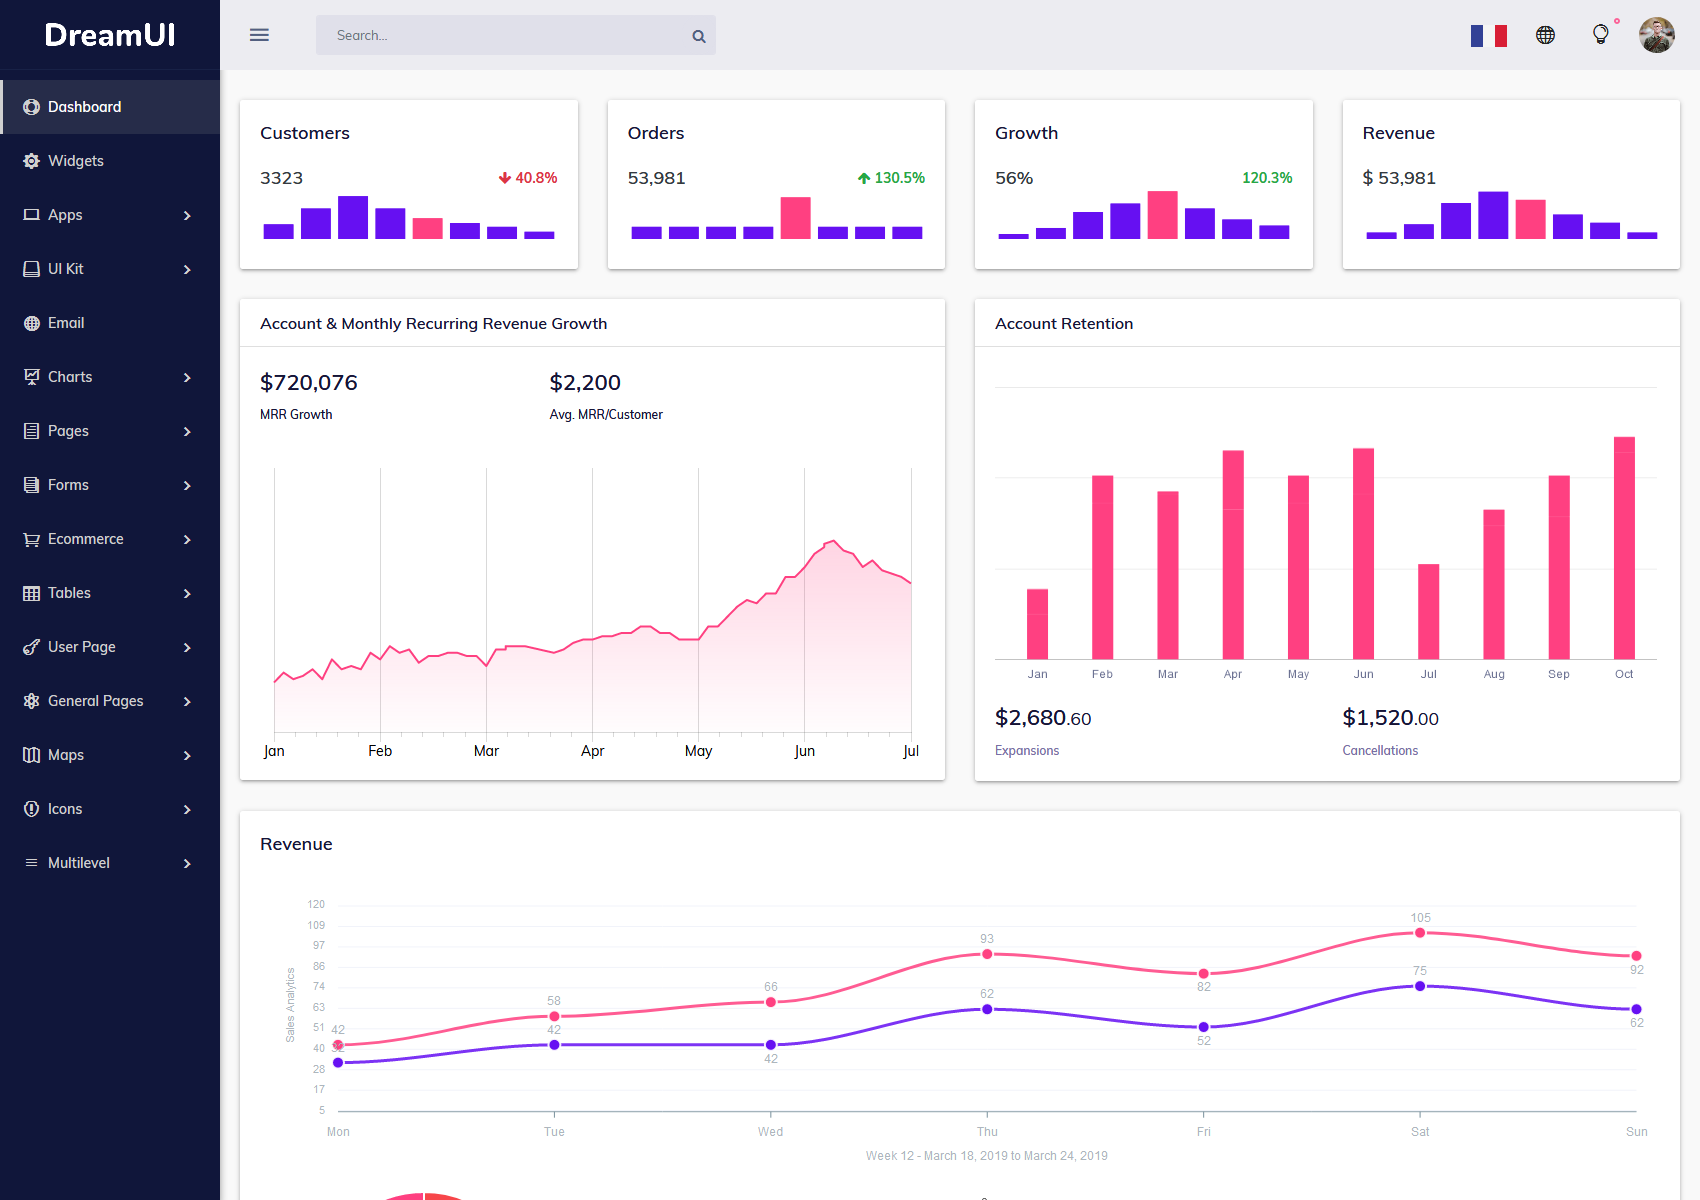
Task: Open the French flag language selector
Action: click(1488, 36)
